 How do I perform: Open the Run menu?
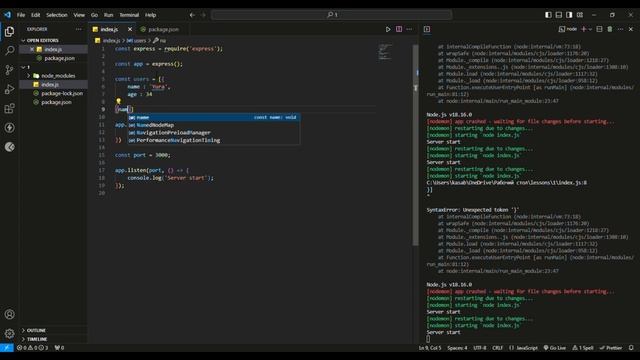coord(108,15)
